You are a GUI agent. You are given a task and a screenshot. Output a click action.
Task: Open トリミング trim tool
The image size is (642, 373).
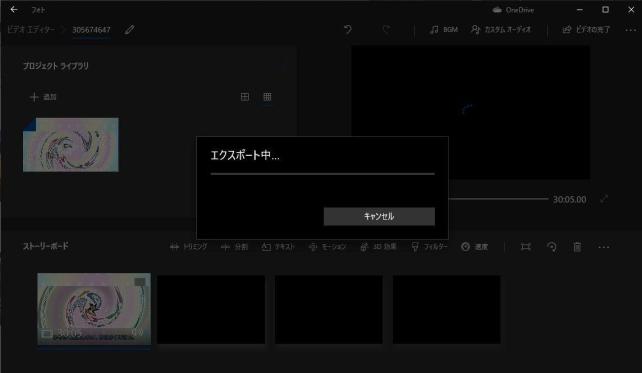[x=189, y=246]
